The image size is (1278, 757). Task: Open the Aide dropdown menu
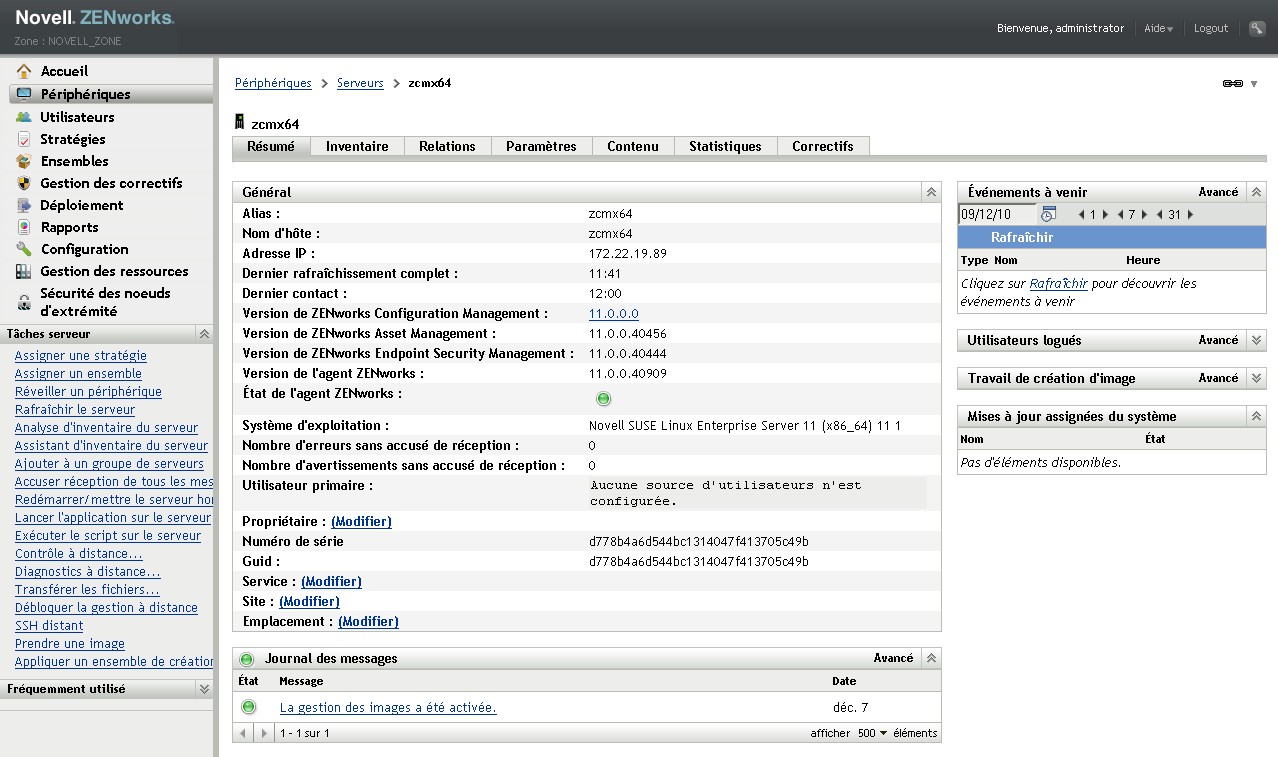tap(1158, 29)
